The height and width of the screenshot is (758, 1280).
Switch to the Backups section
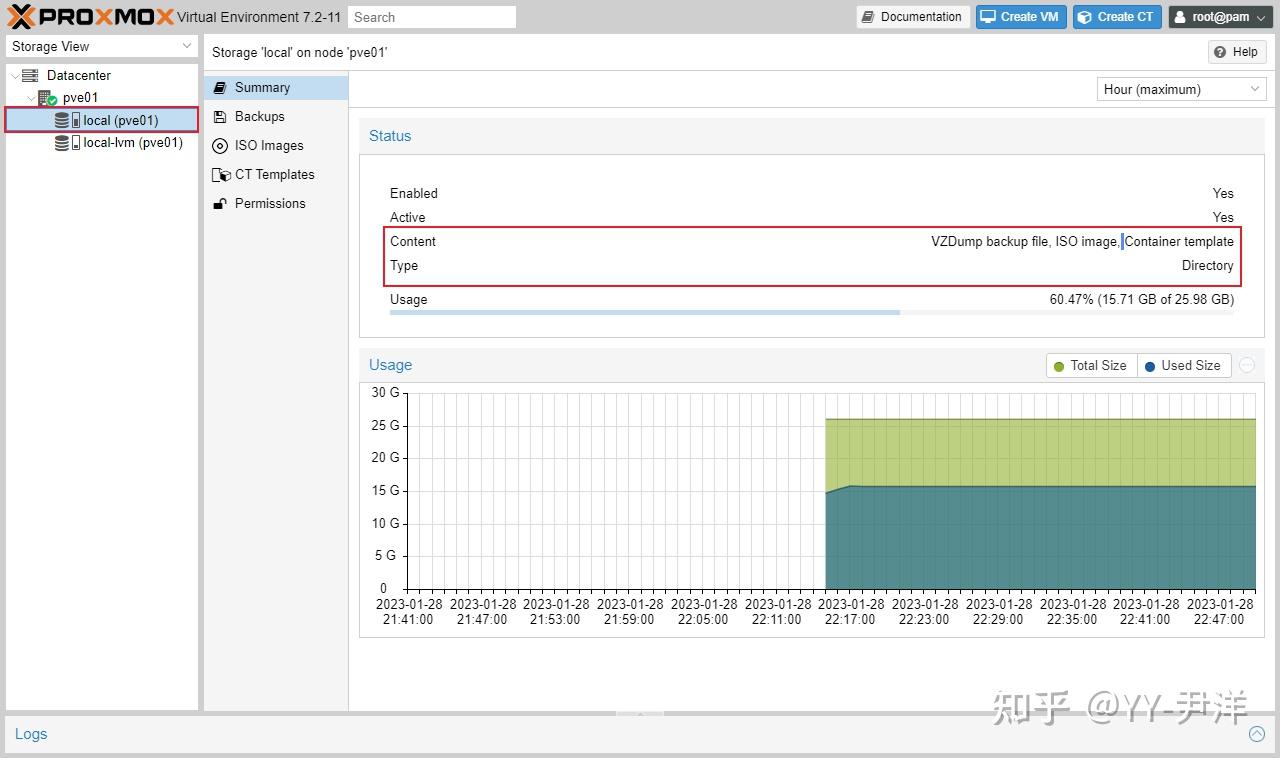259,116
